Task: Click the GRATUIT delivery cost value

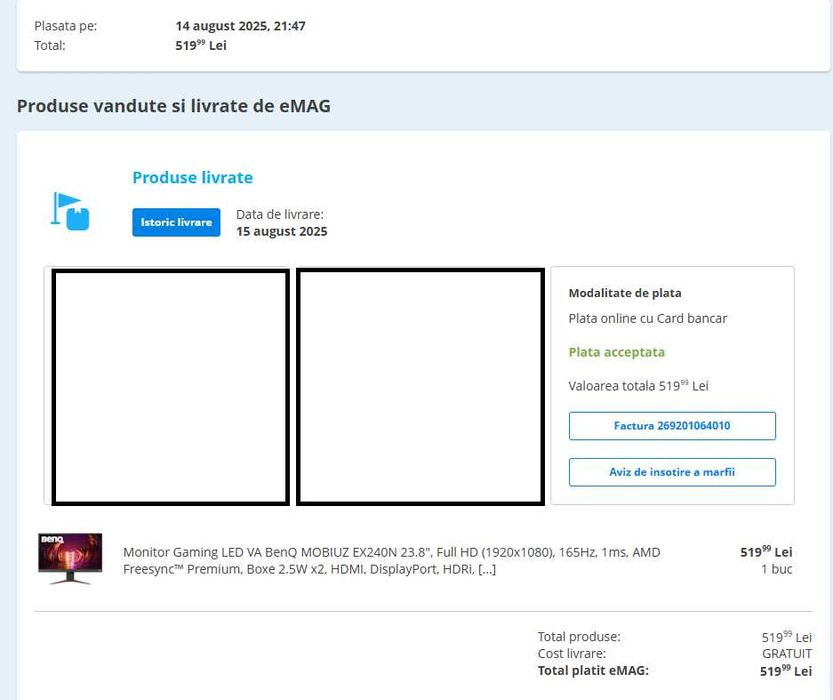Action: pos(787,653)
